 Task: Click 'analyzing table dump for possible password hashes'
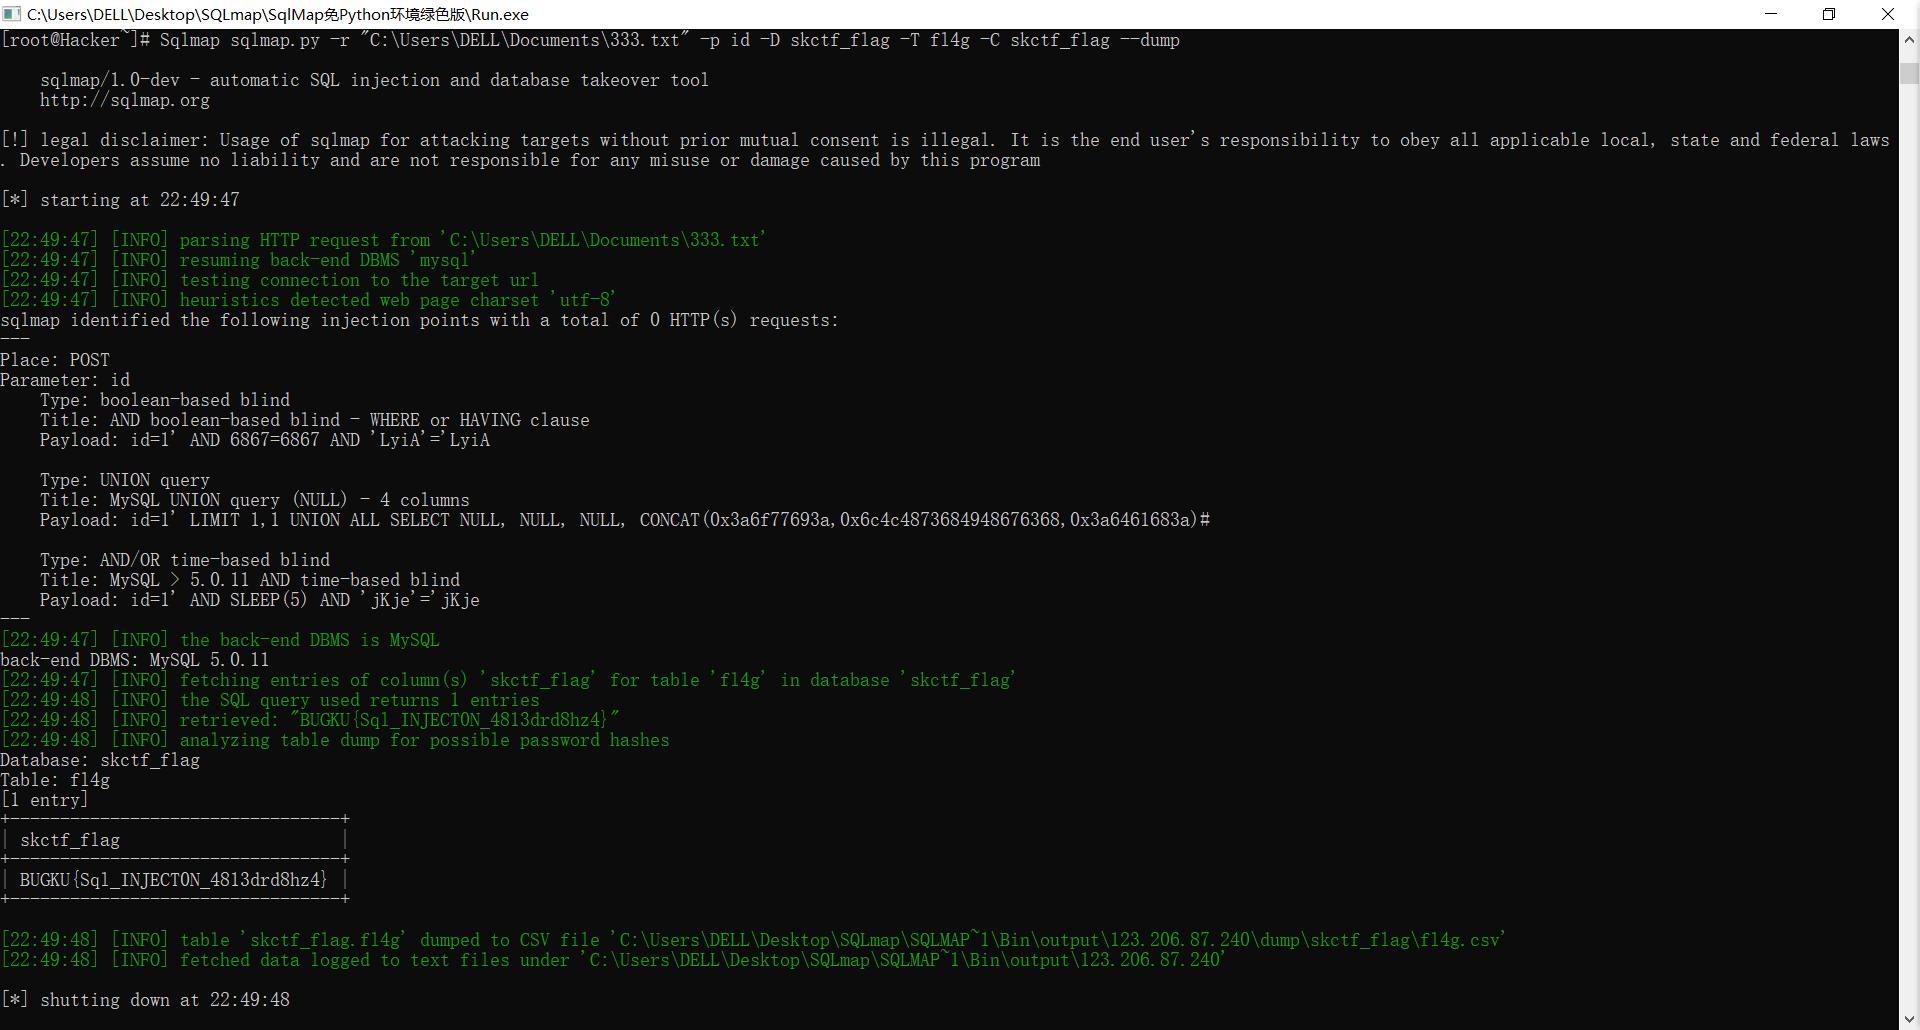[335, 740]
